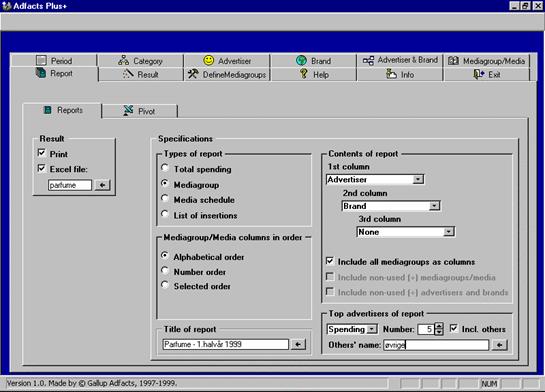Select Mediagroup report type
This screenshot has height=392, width=545.
165,183
